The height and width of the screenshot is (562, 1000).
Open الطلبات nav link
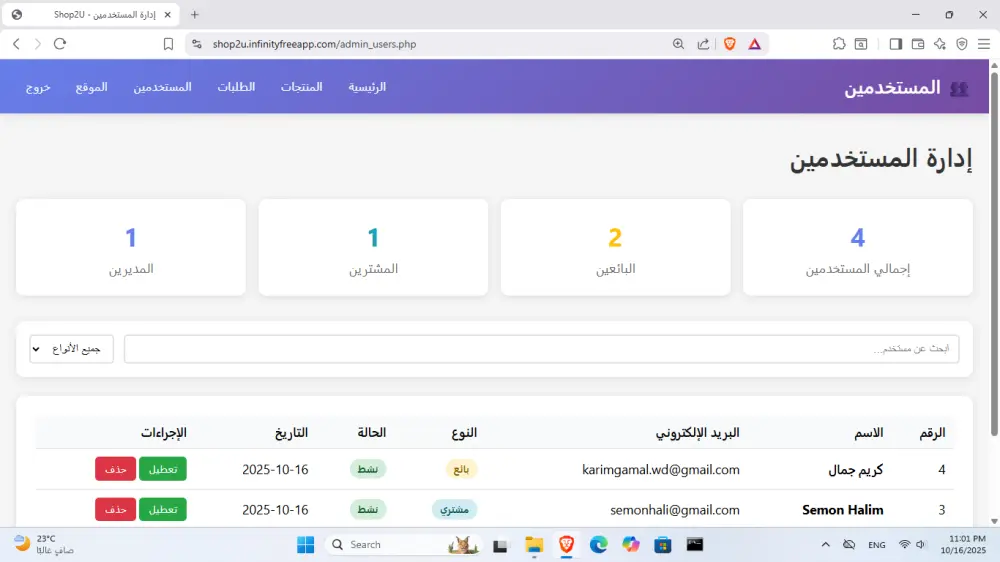pos(236,87)
